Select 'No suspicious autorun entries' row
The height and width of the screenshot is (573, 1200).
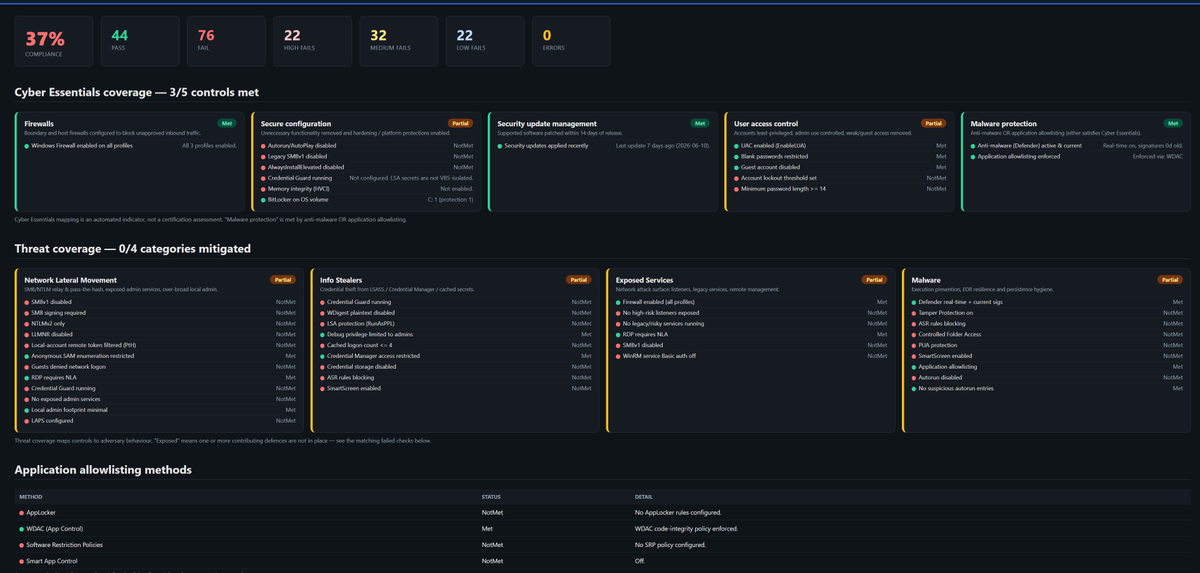point(1047,388)
